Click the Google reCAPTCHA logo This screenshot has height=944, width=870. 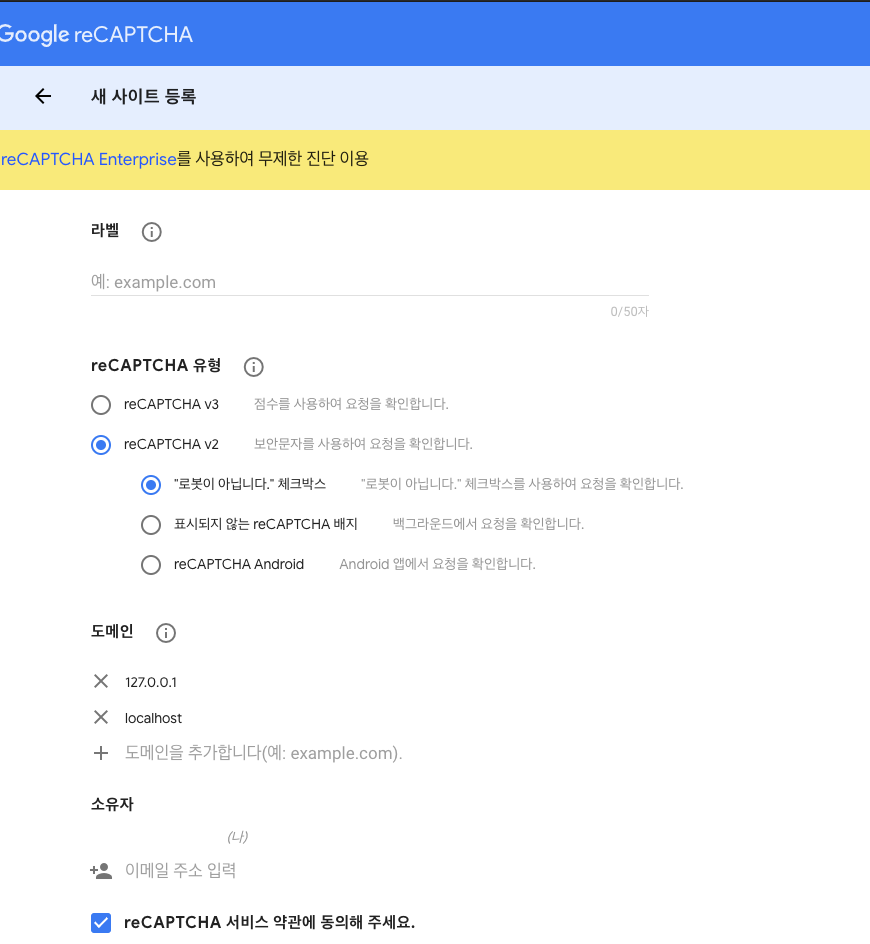pyautogui.click(x=96, y=34)
